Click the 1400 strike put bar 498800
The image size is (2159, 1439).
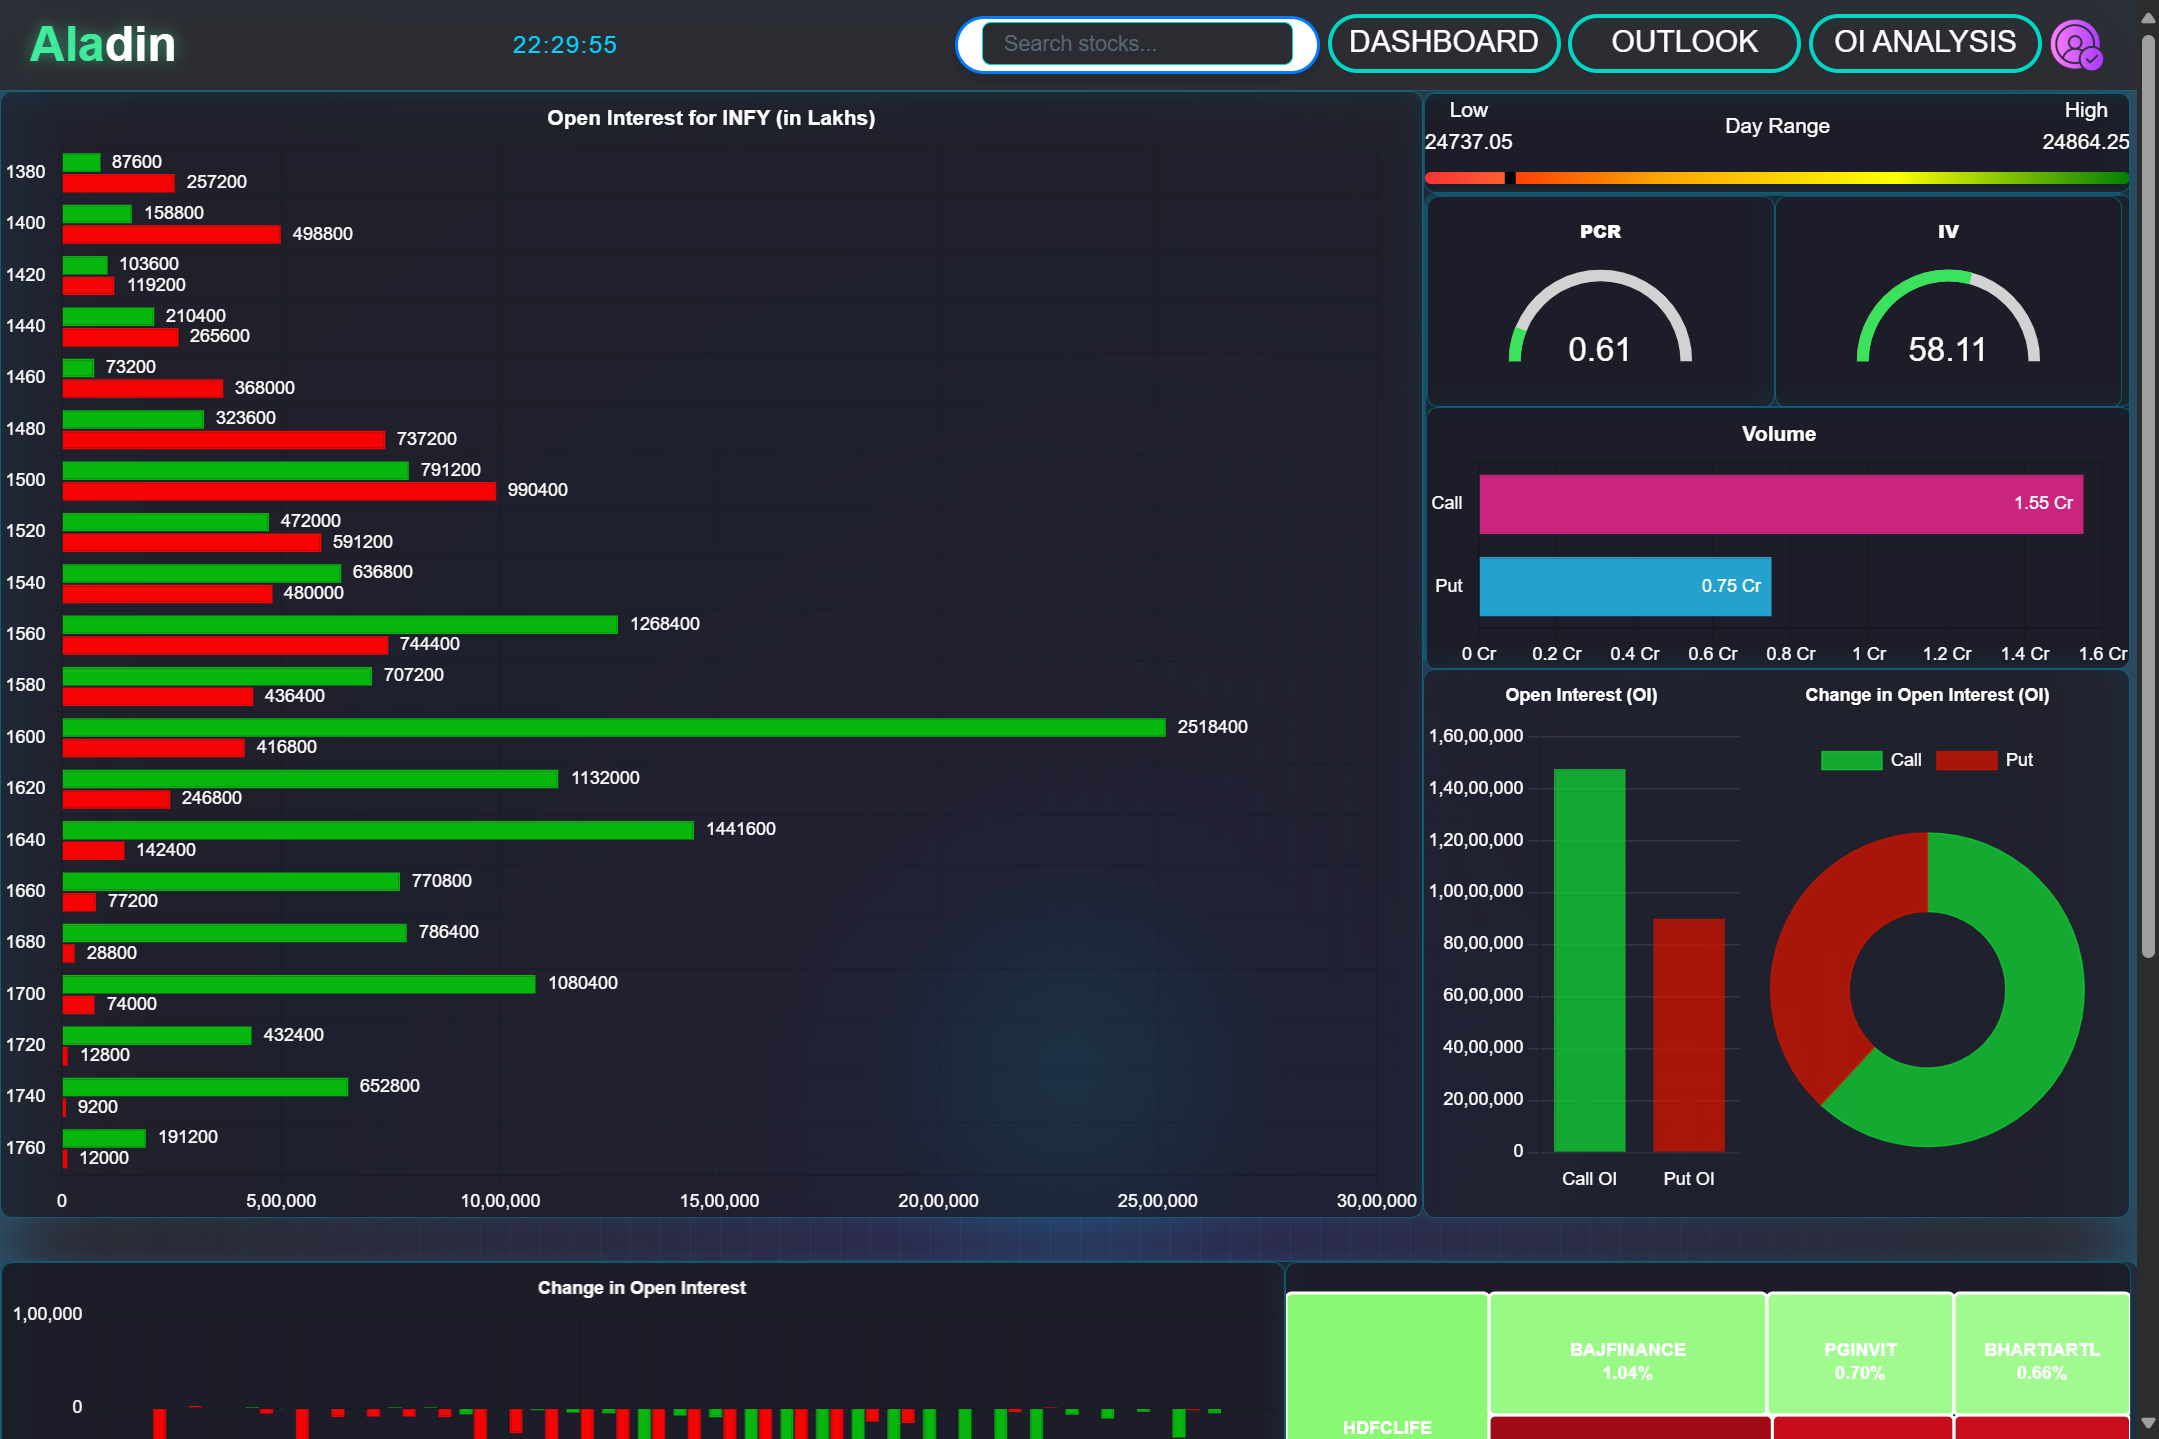(x=171, y=234)
